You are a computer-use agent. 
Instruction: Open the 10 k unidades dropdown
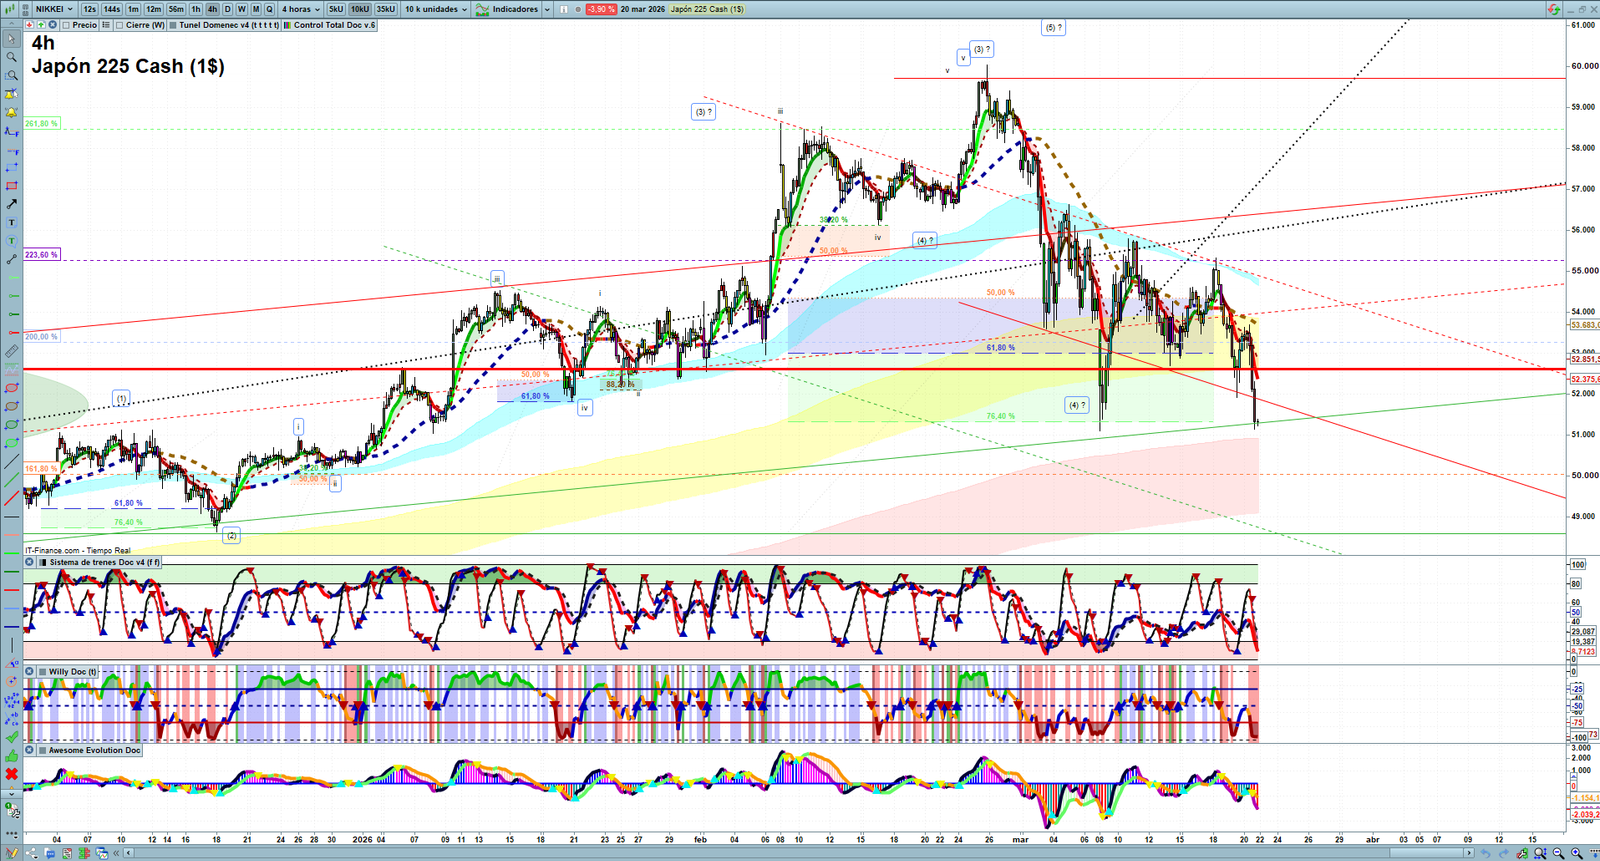coord(436,9)
